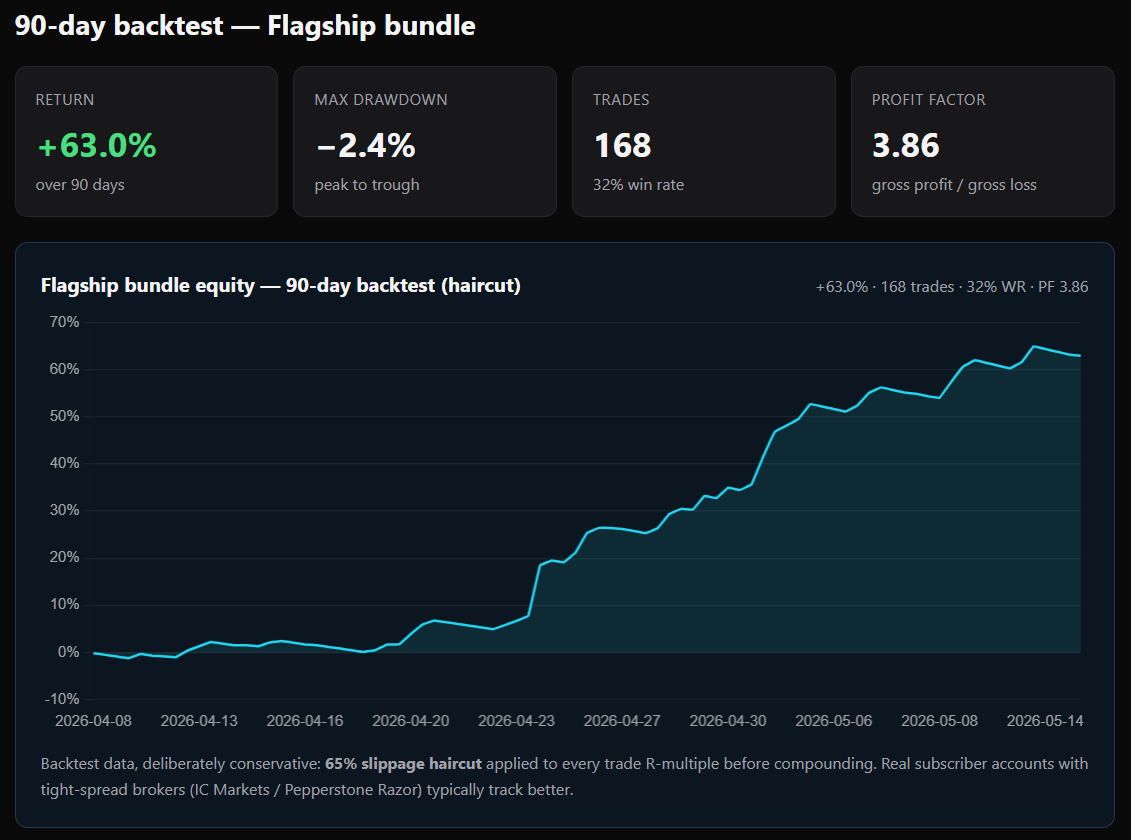Click the +63.0% return value

(97, 146)
